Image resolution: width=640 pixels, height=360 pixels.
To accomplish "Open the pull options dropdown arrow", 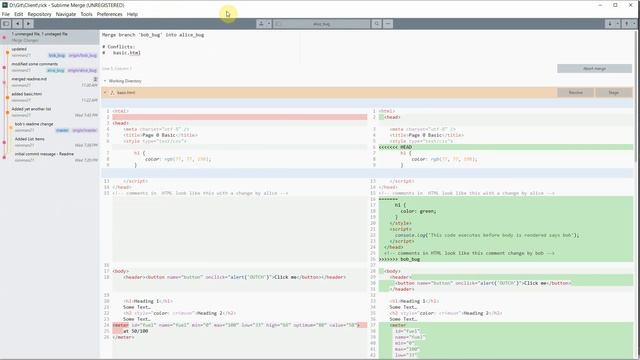I will tap(617, 24).
